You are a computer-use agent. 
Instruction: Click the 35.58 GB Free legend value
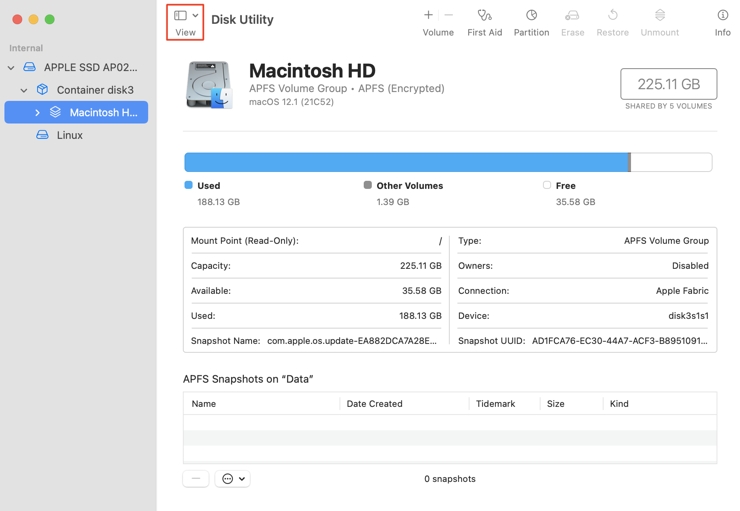575,202
